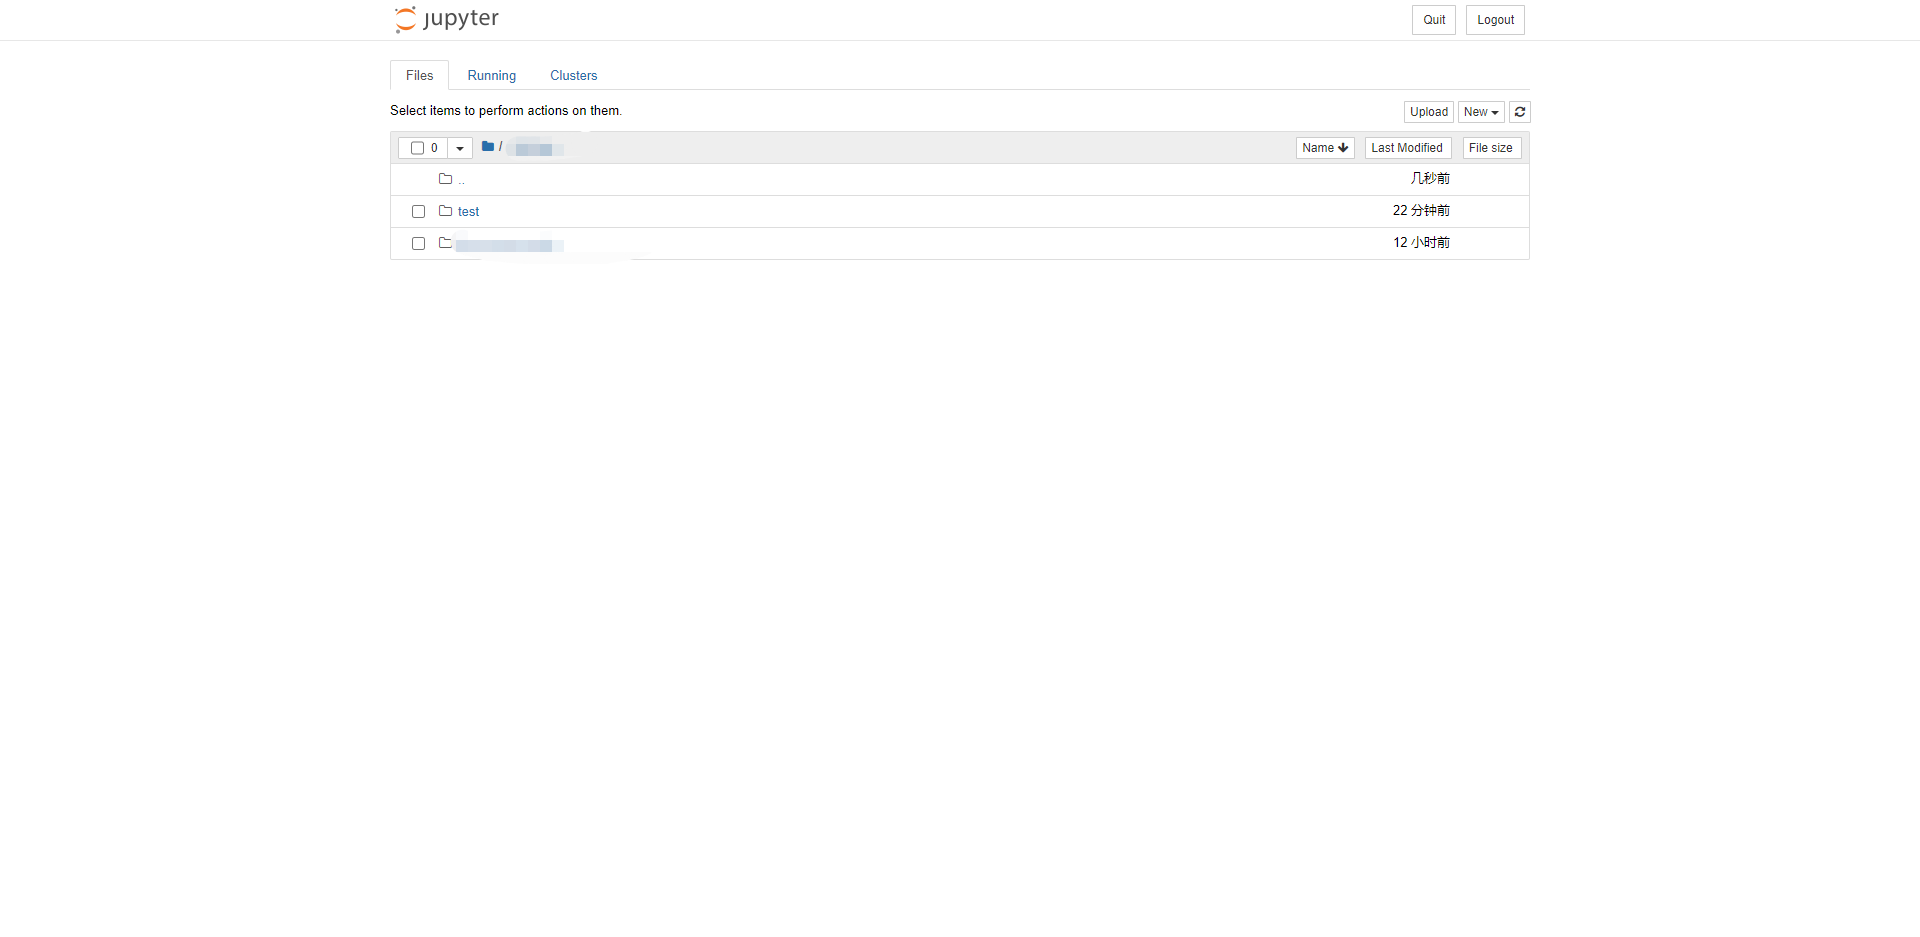Image resolution: width=1920 pixels, height=937 pixels.
Task: Switch to the Running tab
Action: coord(492,75)
